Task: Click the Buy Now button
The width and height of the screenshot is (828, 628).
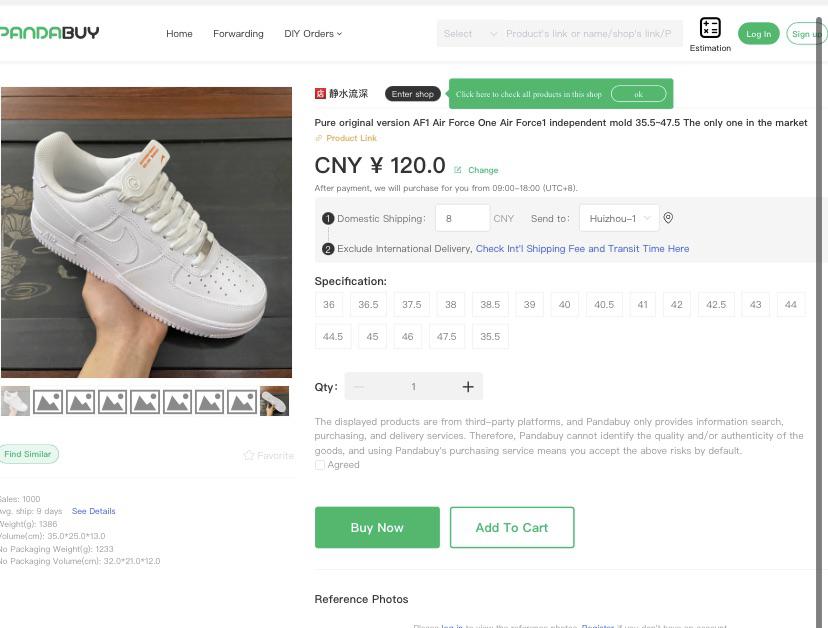Action: pyautogui.click(x=377, y=527)
